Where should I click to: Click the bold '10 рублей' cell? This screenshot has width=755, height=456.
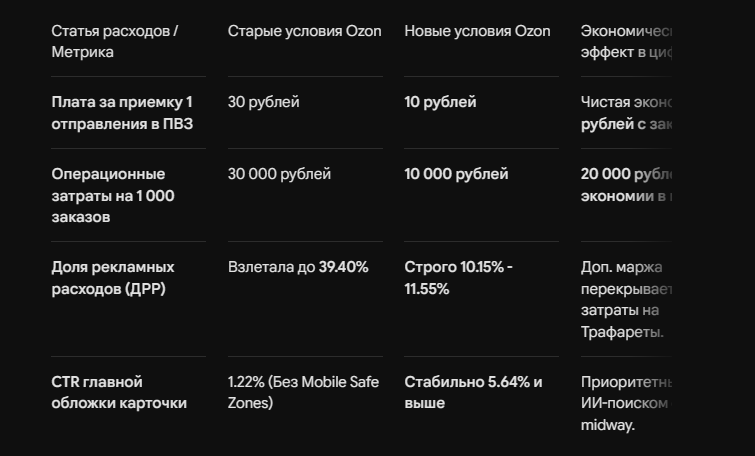point(440,102)
